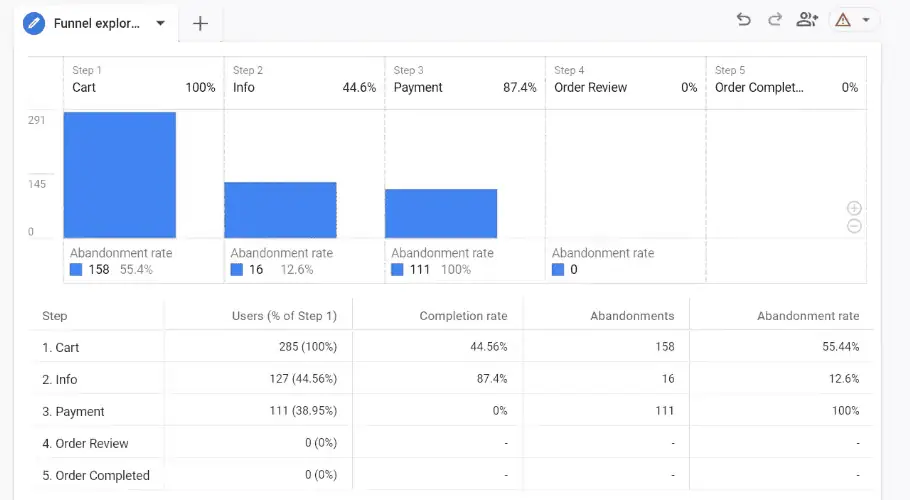Click the 12.6% abandonment rate table cell
The width and height of the screenshot is (910, 500).
click(x=844, y=379)
